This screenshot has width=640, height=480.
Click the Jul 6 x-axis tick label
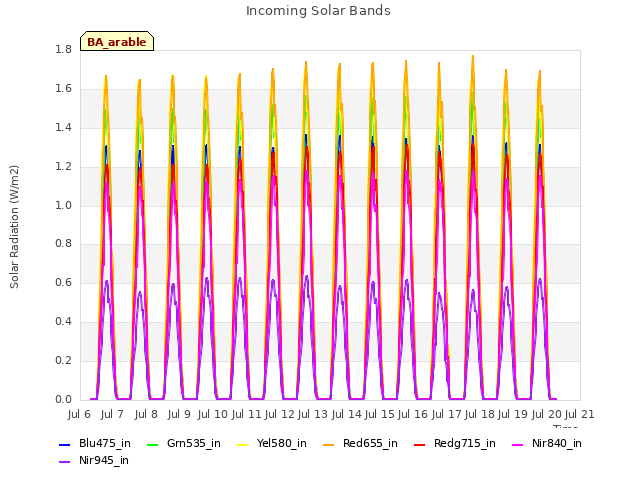tap(79, 414)
